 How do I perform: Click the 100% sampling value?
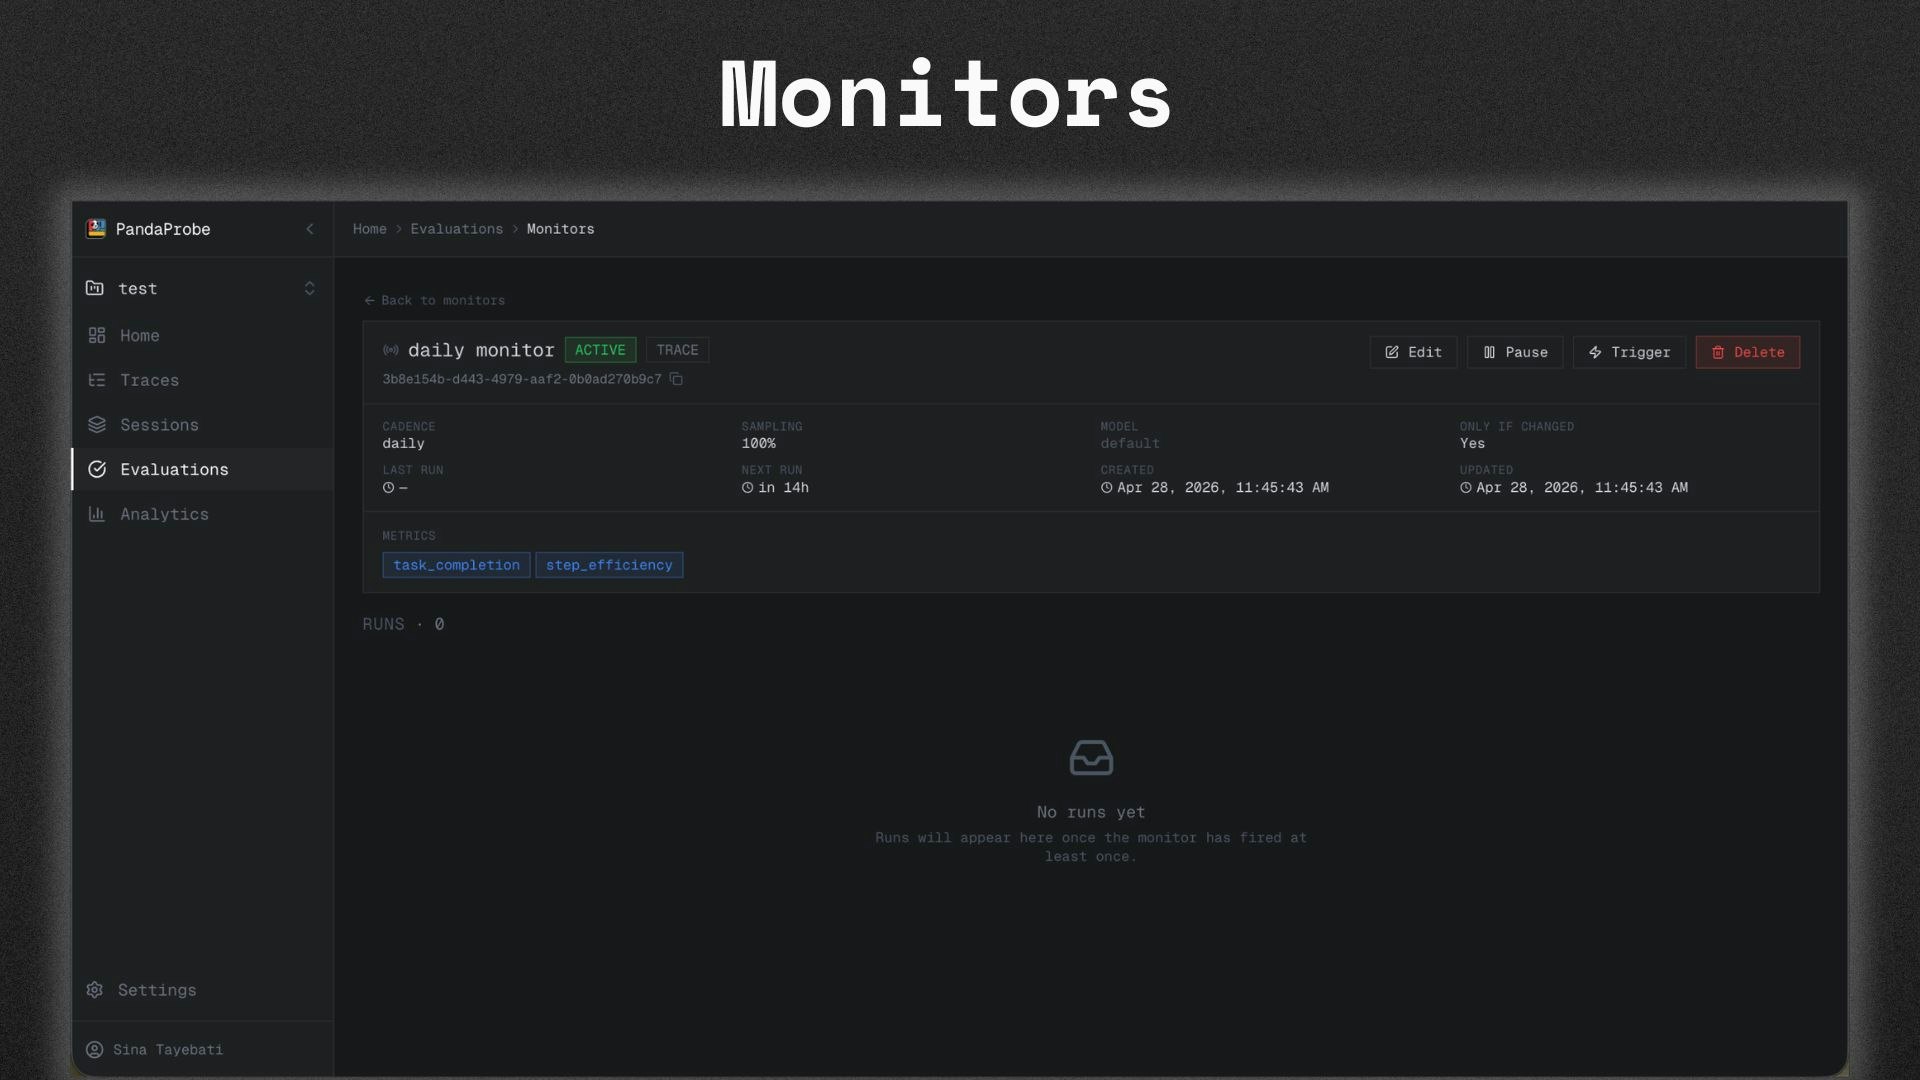(x=759, y=443)
